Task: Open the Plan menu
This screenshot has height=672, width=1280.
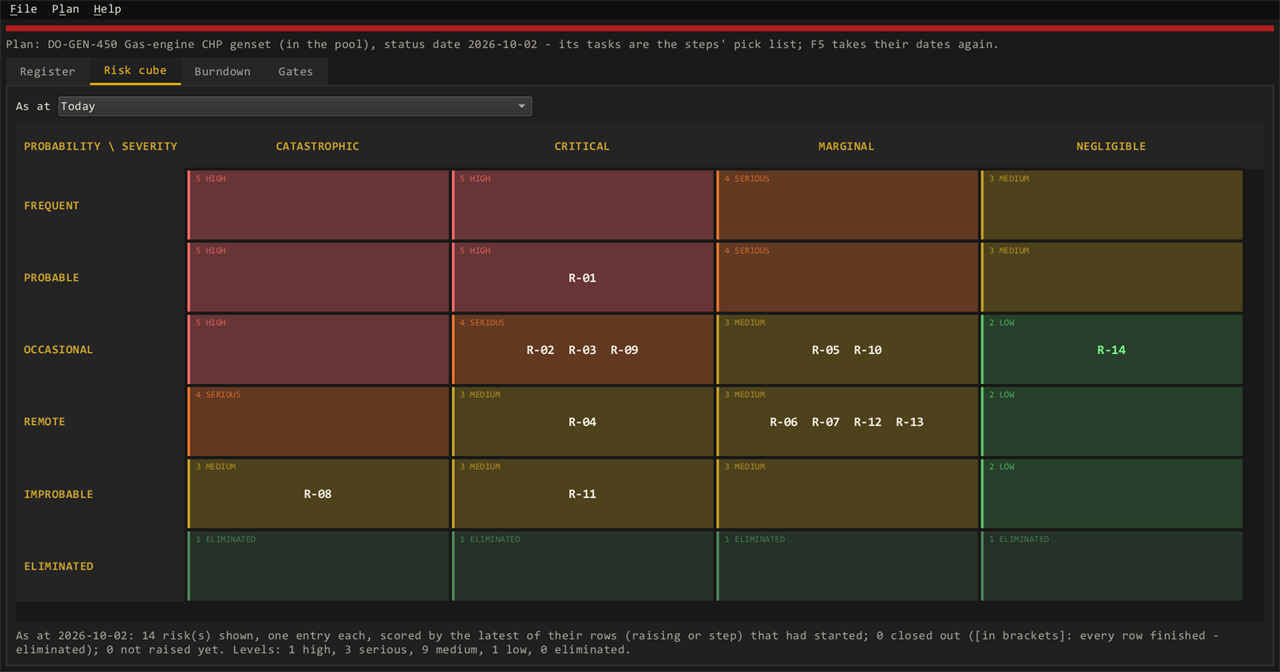Action: pyautogui.click(x=65, y=9)
